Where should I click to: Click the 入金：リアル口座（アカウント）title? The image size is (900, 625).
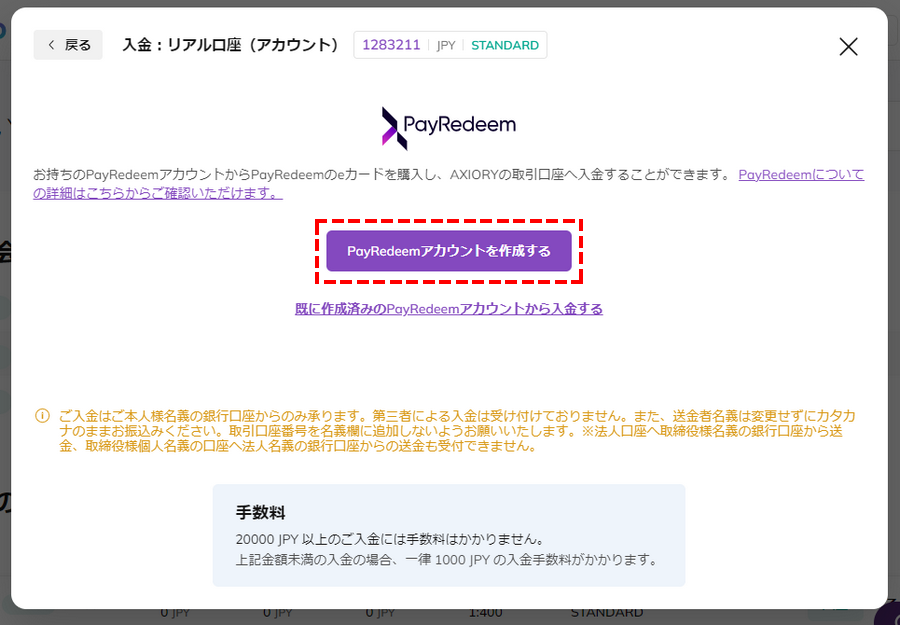[231, 45]
